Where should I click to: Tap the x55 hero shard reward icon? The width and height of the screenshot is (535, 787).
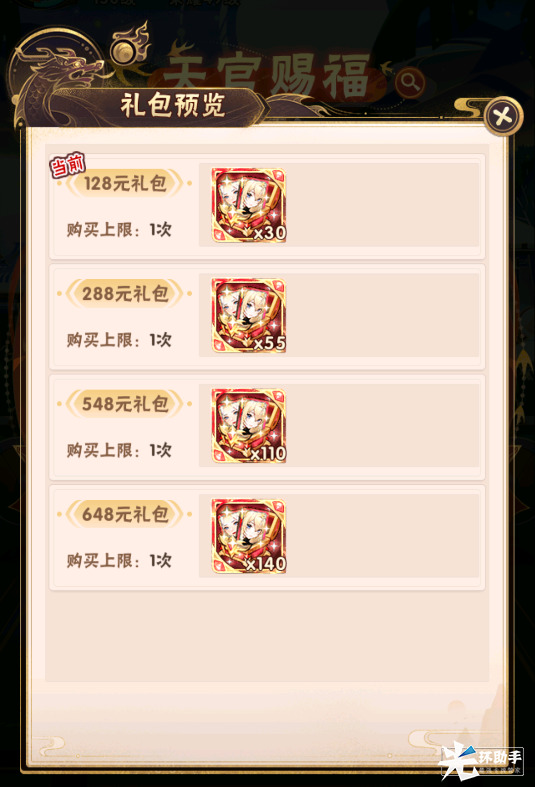click(x=249, y=316)
